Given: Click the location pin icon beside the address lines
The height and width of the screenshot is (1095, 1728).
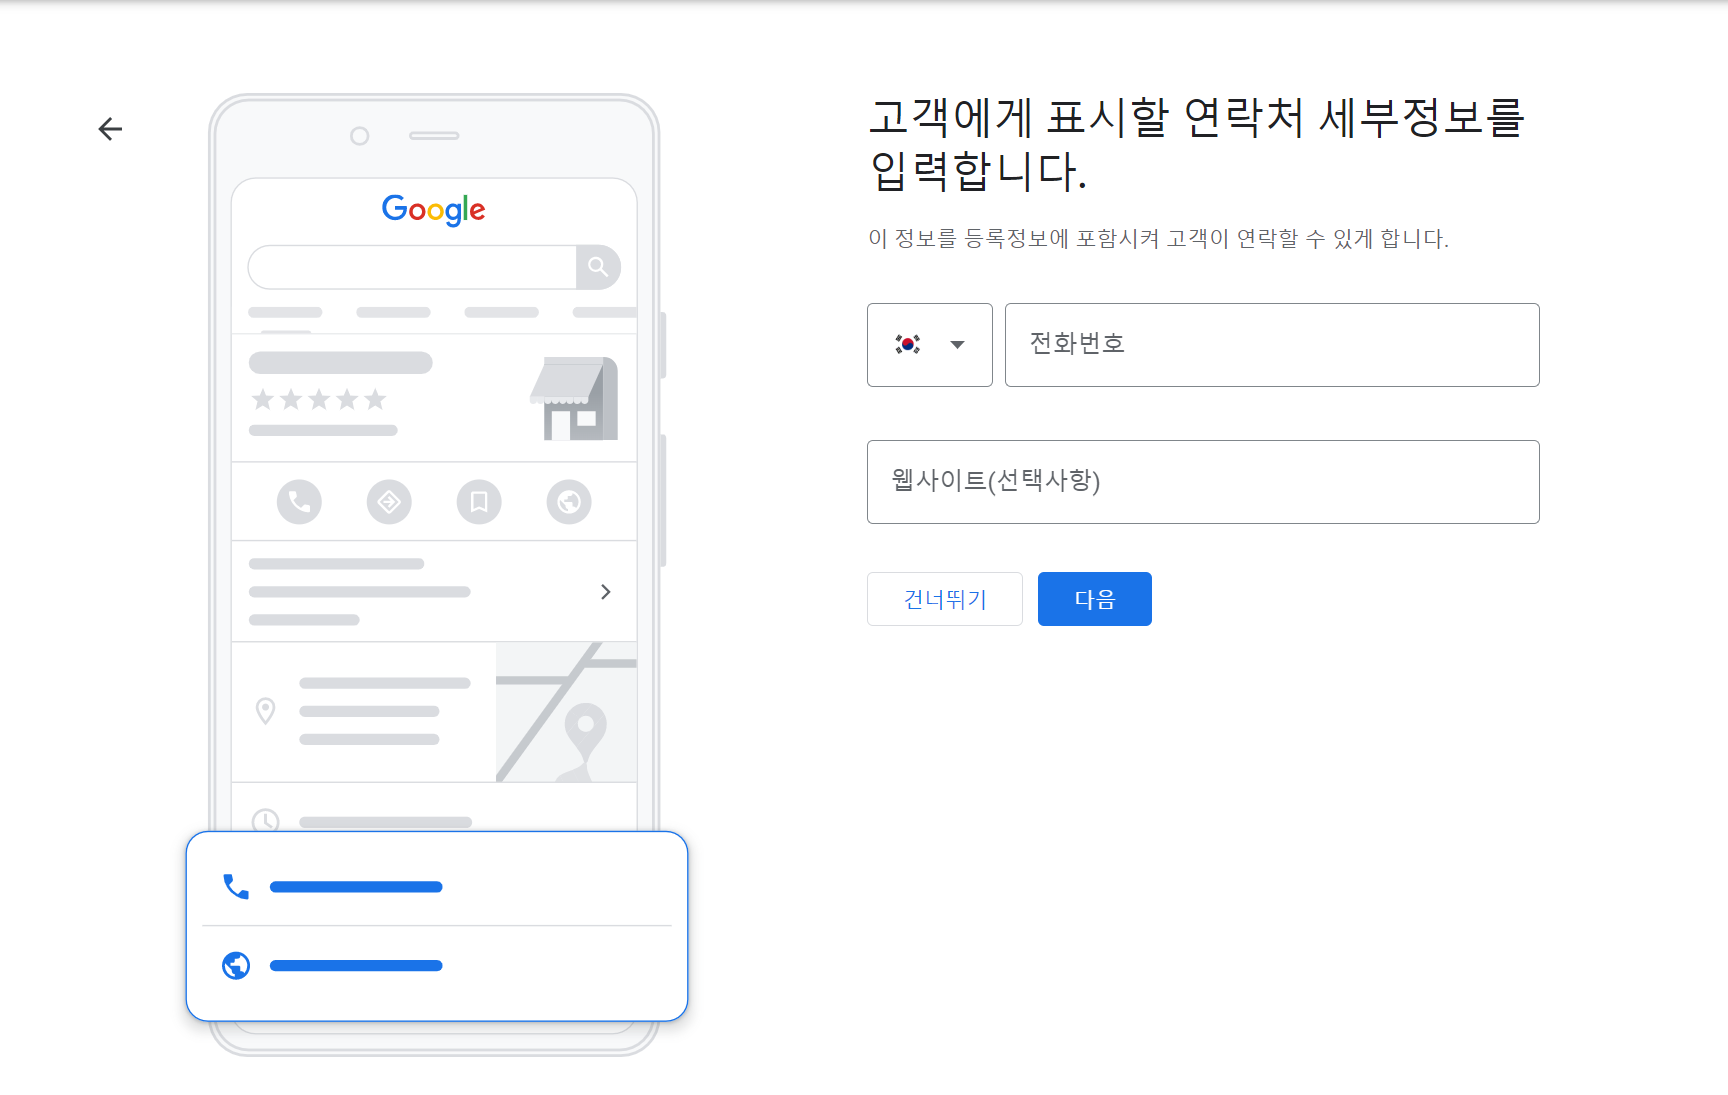Looking at the screenshot, I should point(265,711).
